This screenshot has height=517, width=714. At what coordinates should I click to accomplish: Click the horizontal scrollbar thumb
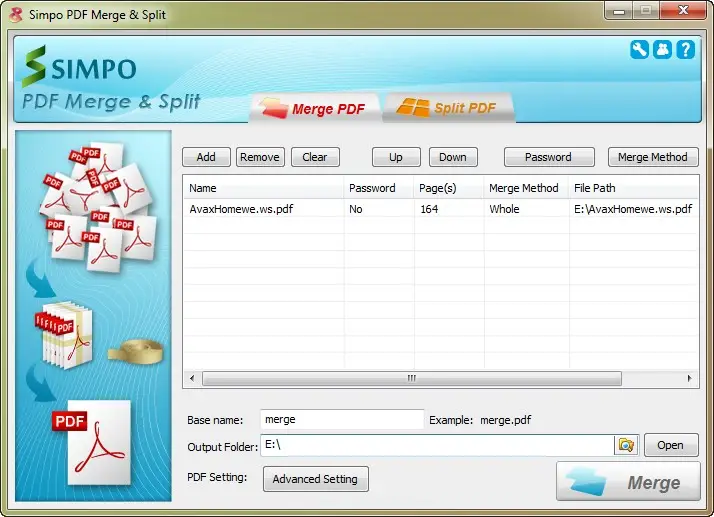point(412,379)
